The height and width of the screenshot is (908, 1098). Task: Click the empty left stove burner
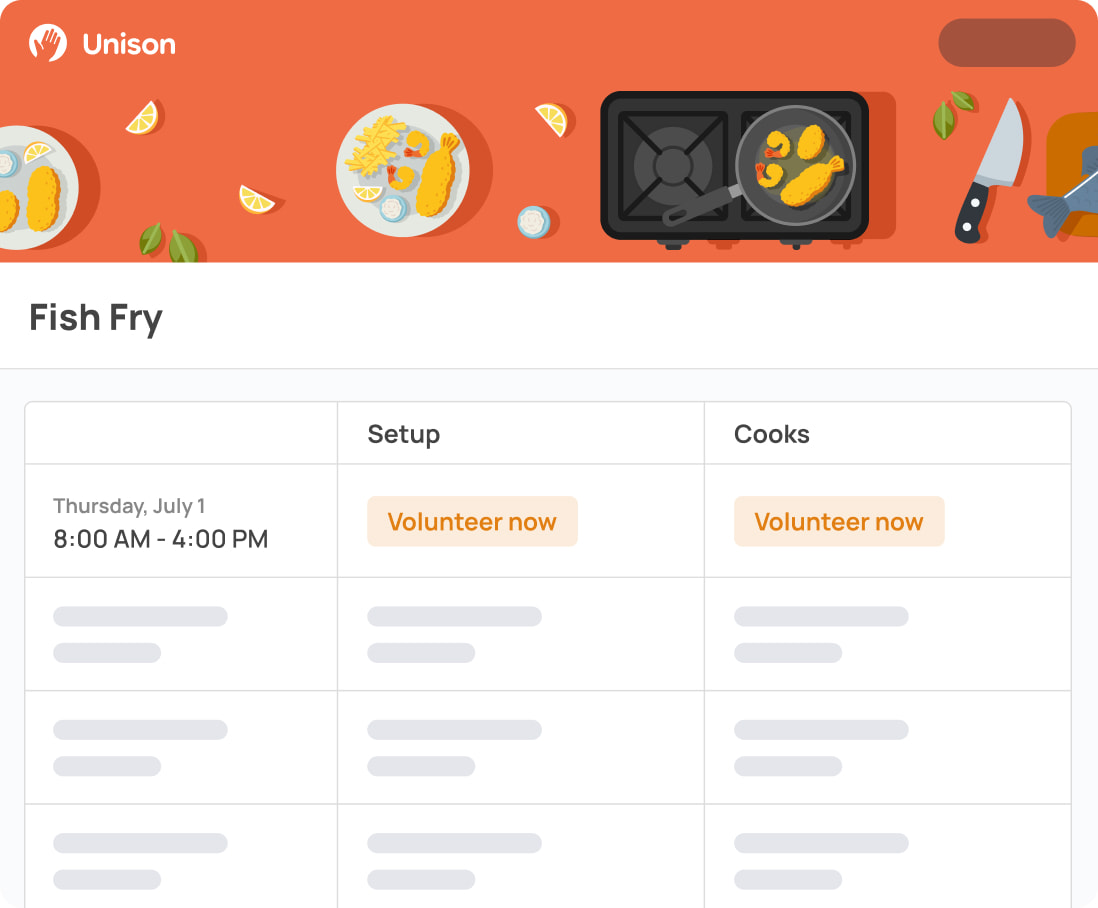tap(672, 163)
